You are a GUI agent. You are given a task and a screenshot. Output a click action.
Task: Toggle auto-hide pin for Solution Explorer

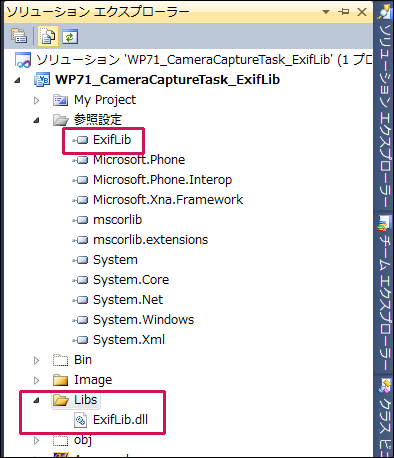click(x=343, y=12)
